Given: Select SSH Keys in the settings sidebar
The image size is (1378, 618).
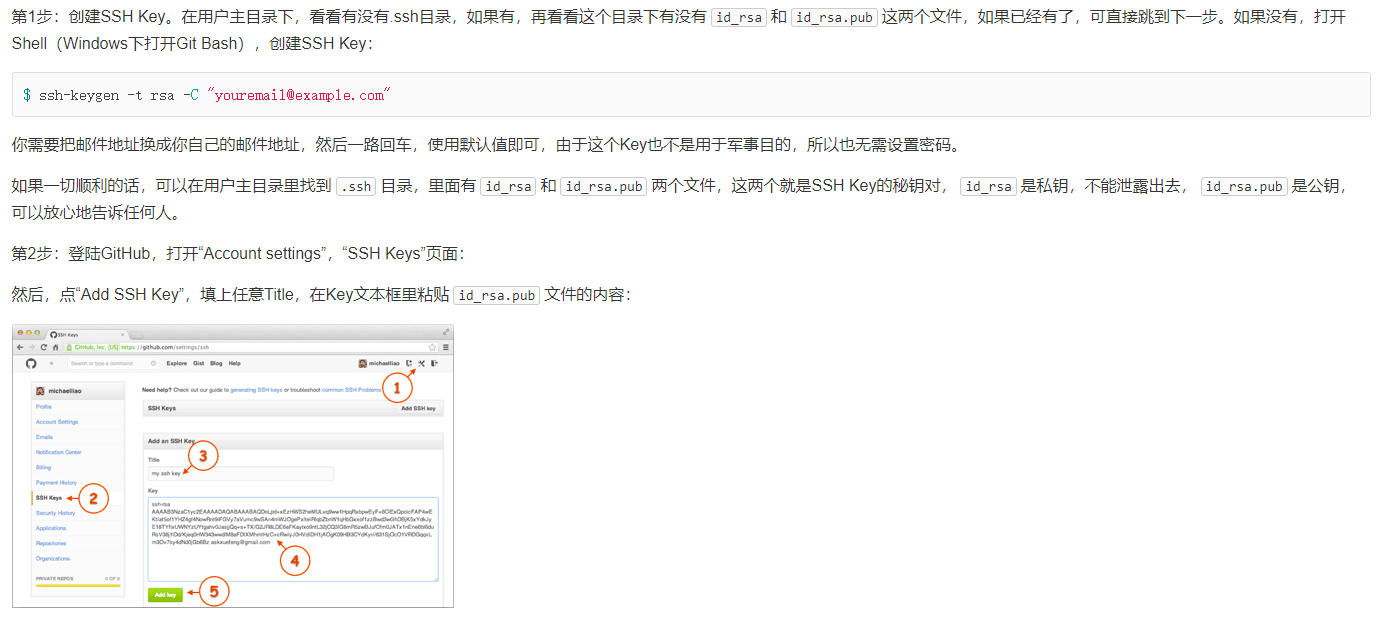Looking at the screenshot, I should point(49,497).
